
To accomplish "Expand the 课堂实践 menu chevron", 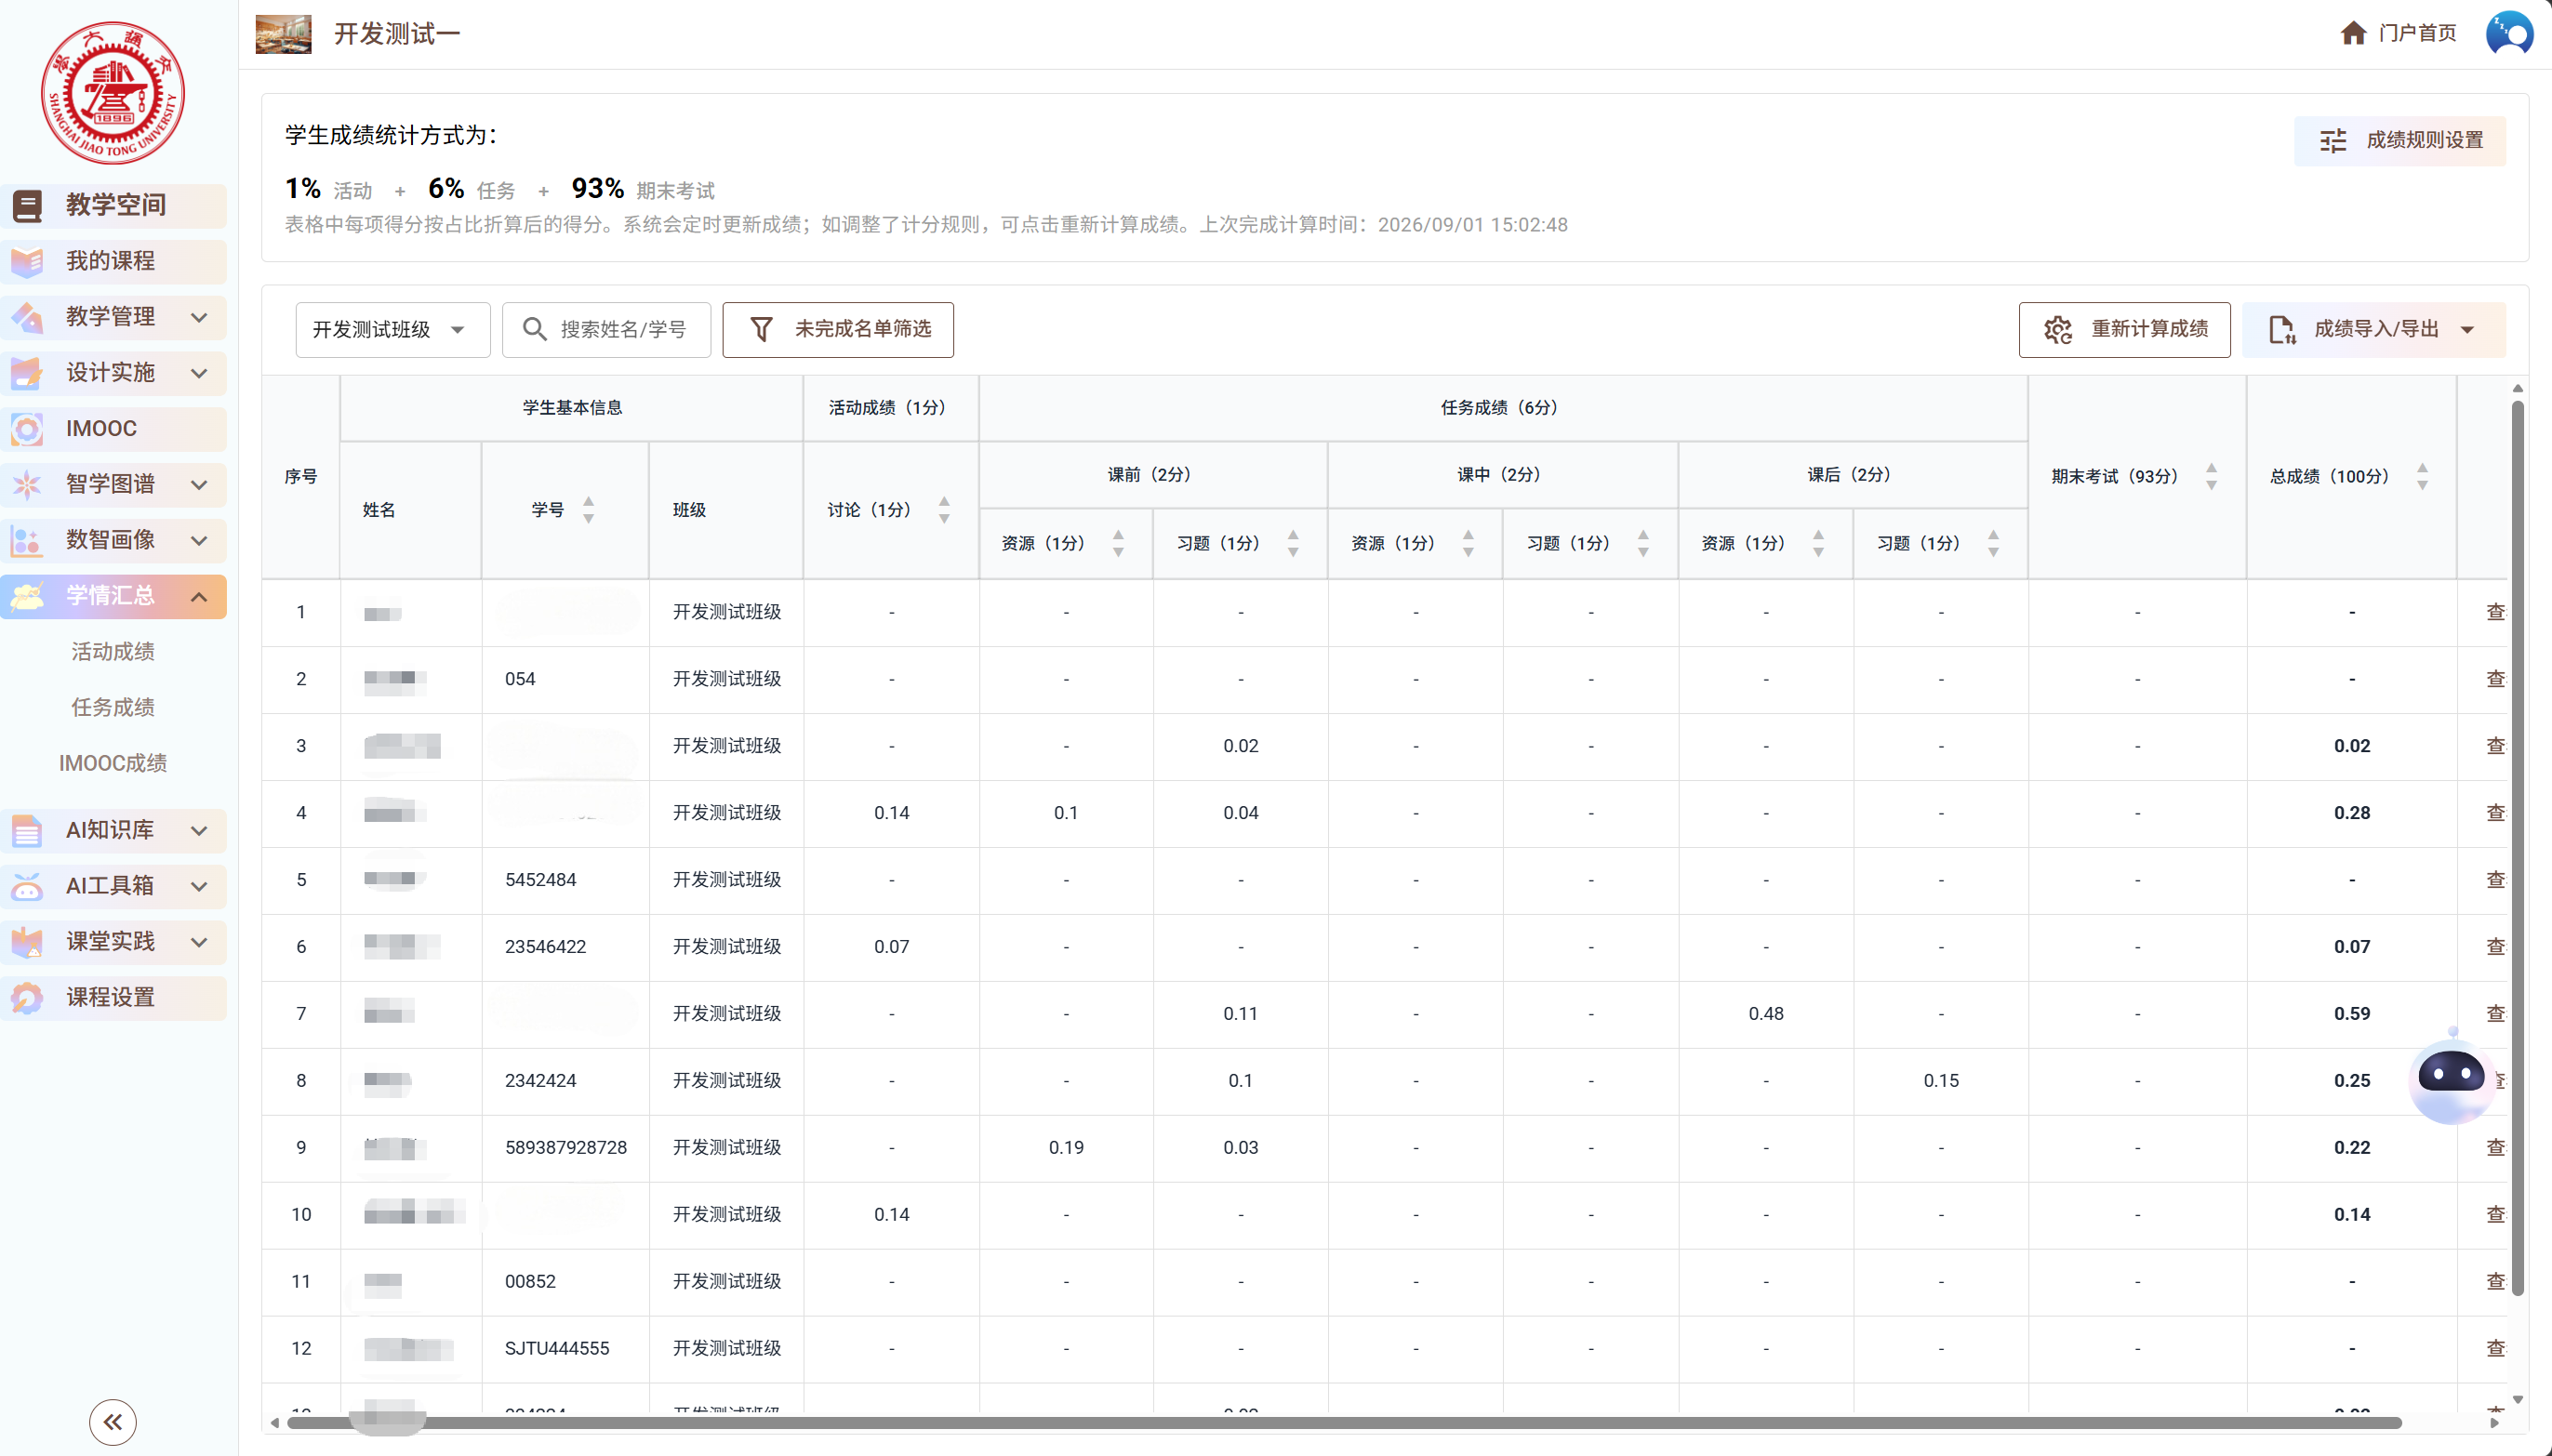I will (x=199, y=942).
